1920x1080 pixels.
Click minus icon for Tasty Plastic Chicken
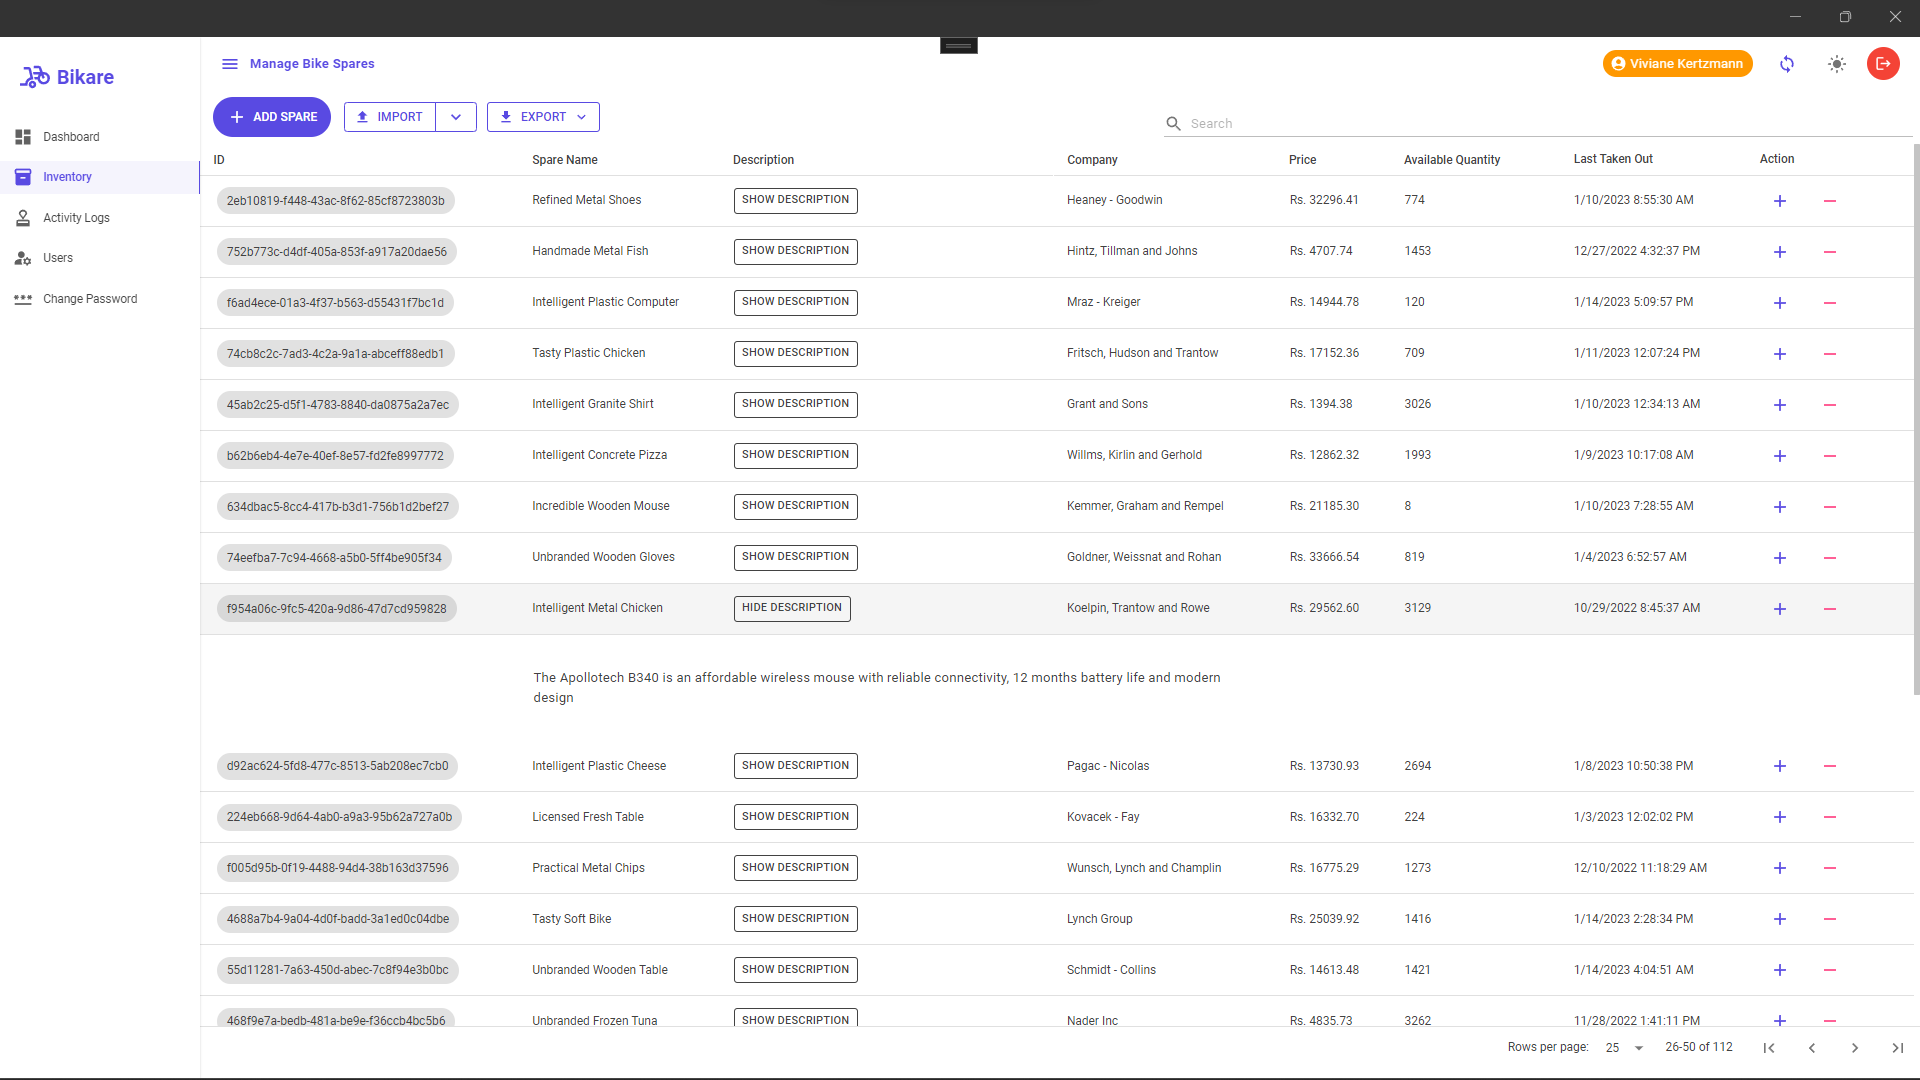pos(1829,353)
